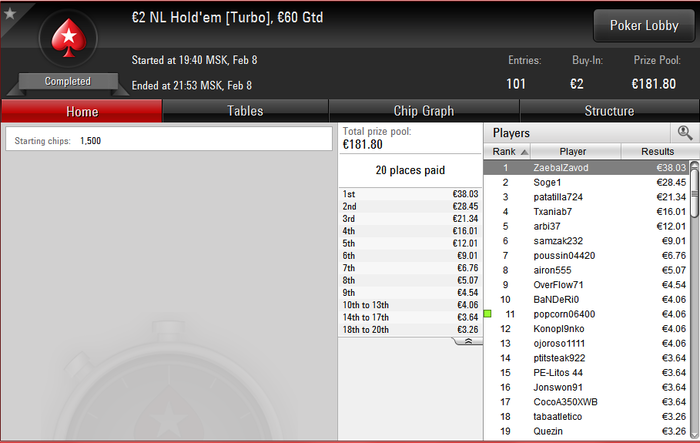Click the Player column header
The width and height of the screenshot is (700, 443).
pyautogui.click(x=575, y=151)
